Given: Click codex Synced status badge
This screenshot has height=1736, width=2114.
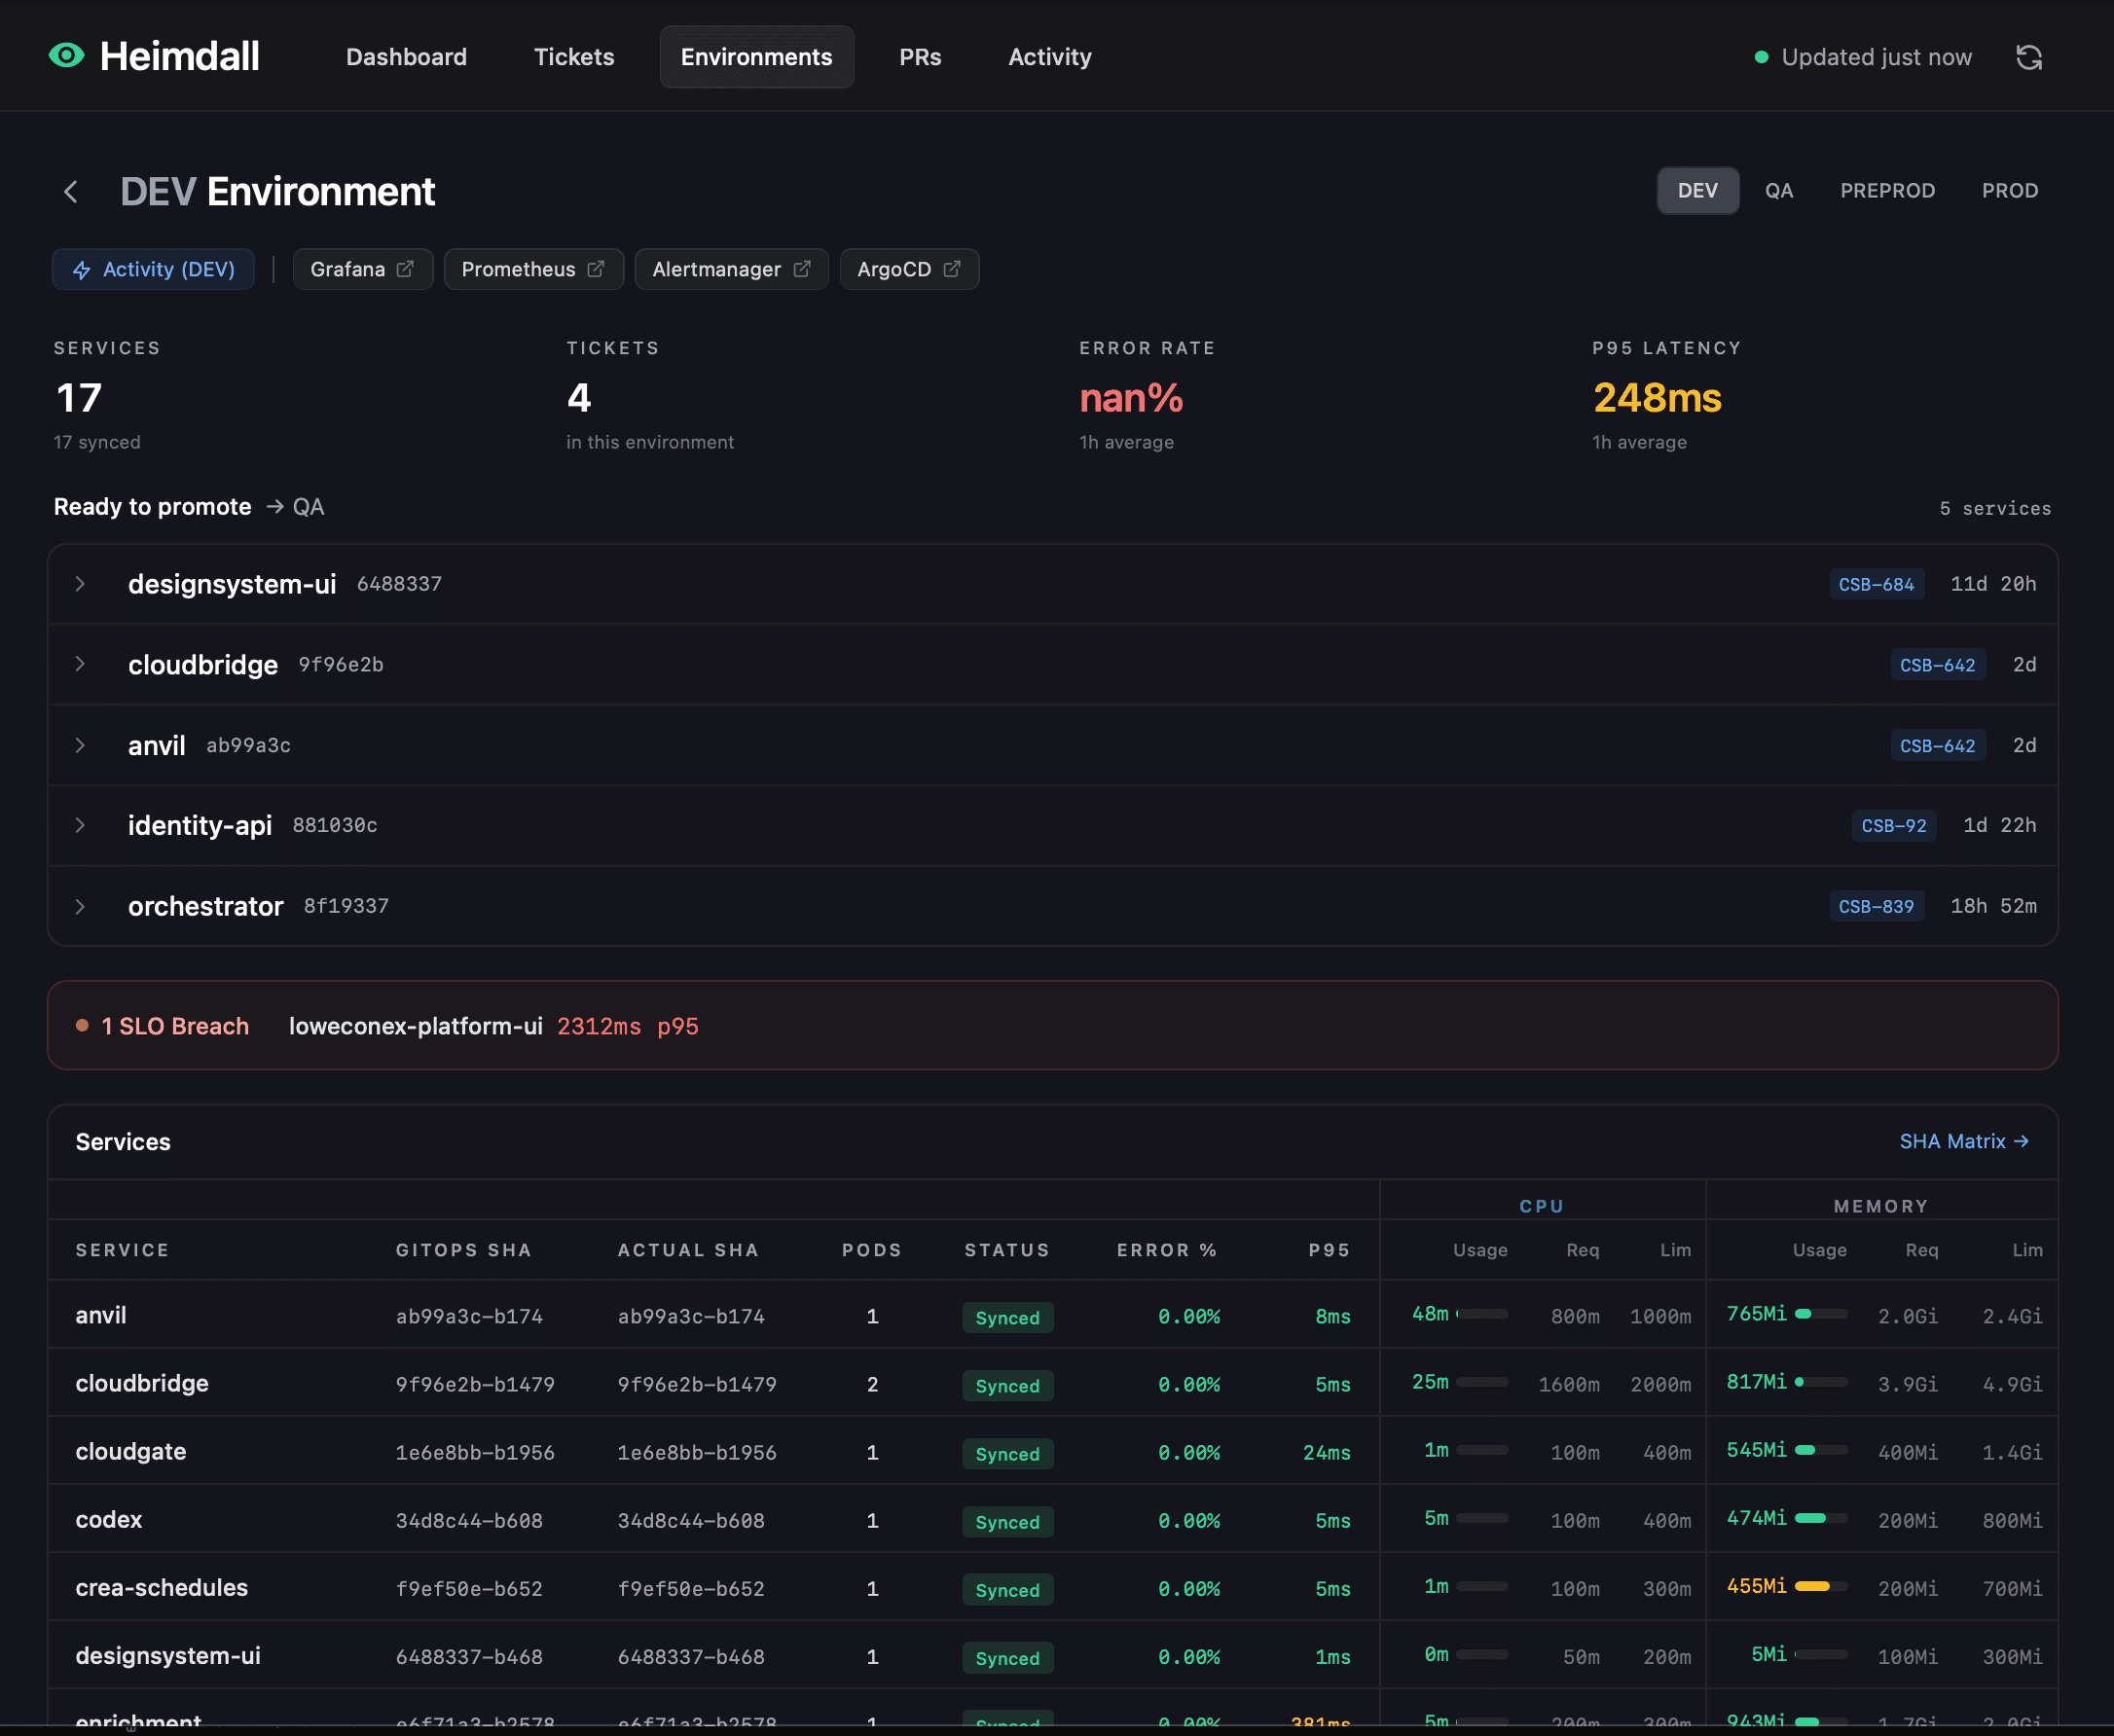Looking at the screenshot, I should click(1007, 1521).
